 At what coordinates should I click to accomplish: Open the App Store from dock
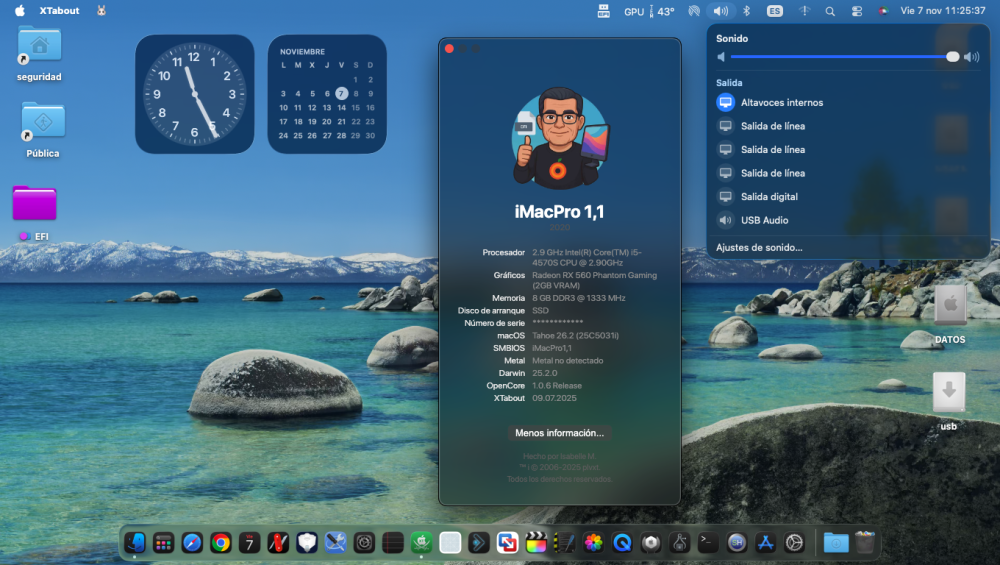pos(765,543)
